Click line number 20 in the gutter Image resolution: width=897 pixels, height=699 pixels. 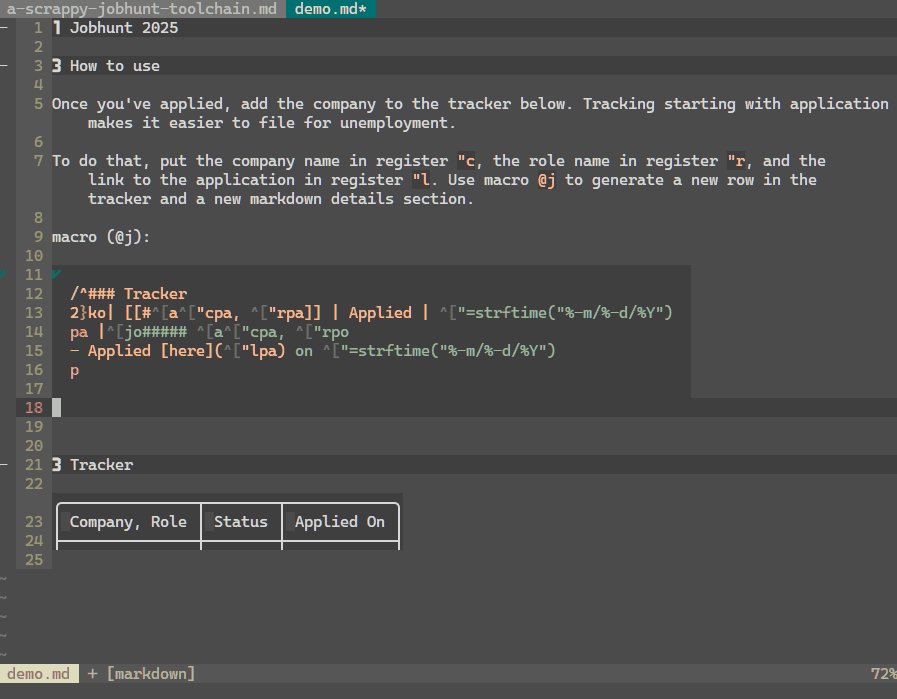[x=34, y=446]
